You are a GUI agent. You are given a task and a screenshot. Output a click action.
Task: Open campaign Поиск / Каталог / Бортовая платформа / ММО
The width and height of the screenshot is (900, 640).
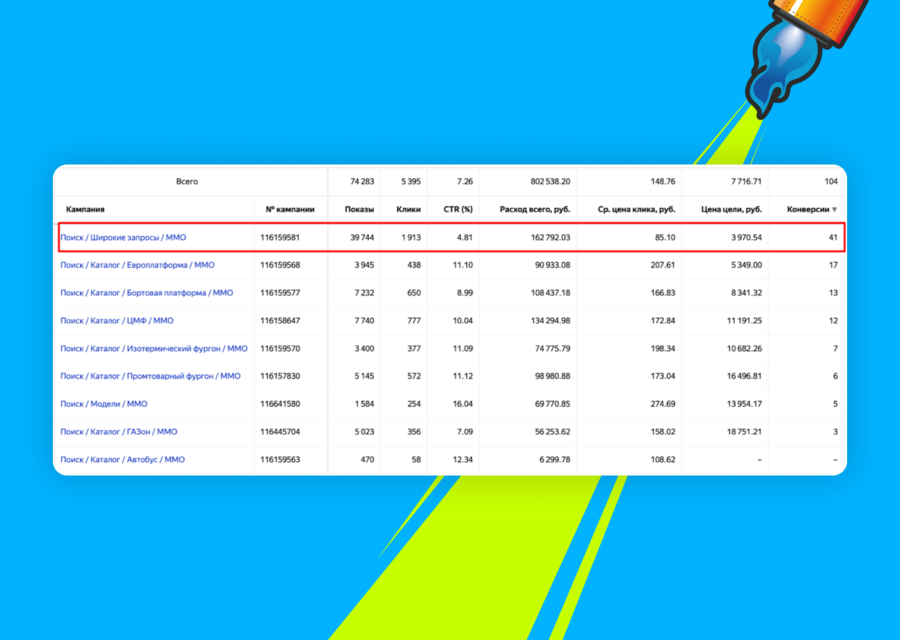pos(147,293)
